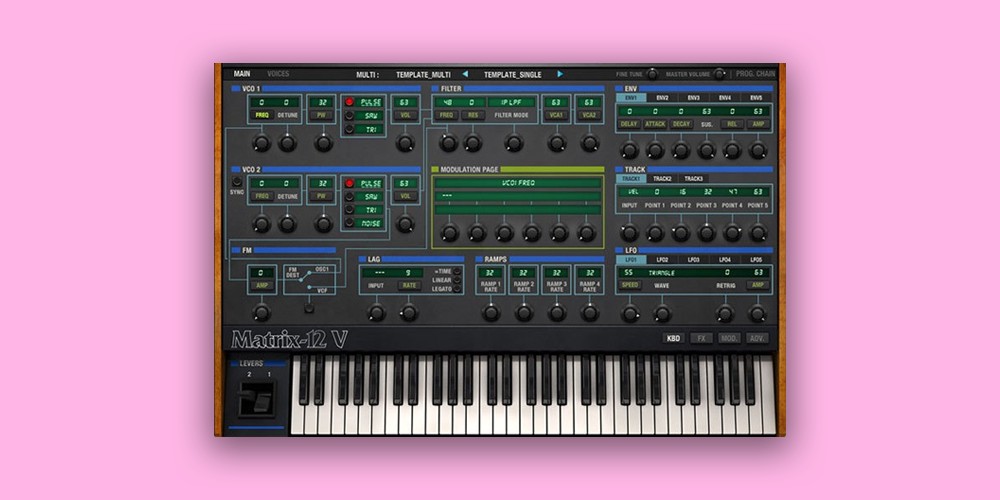Toggle the VCO 2 SYNC button

pyautogui.click(x=237, y=181)
